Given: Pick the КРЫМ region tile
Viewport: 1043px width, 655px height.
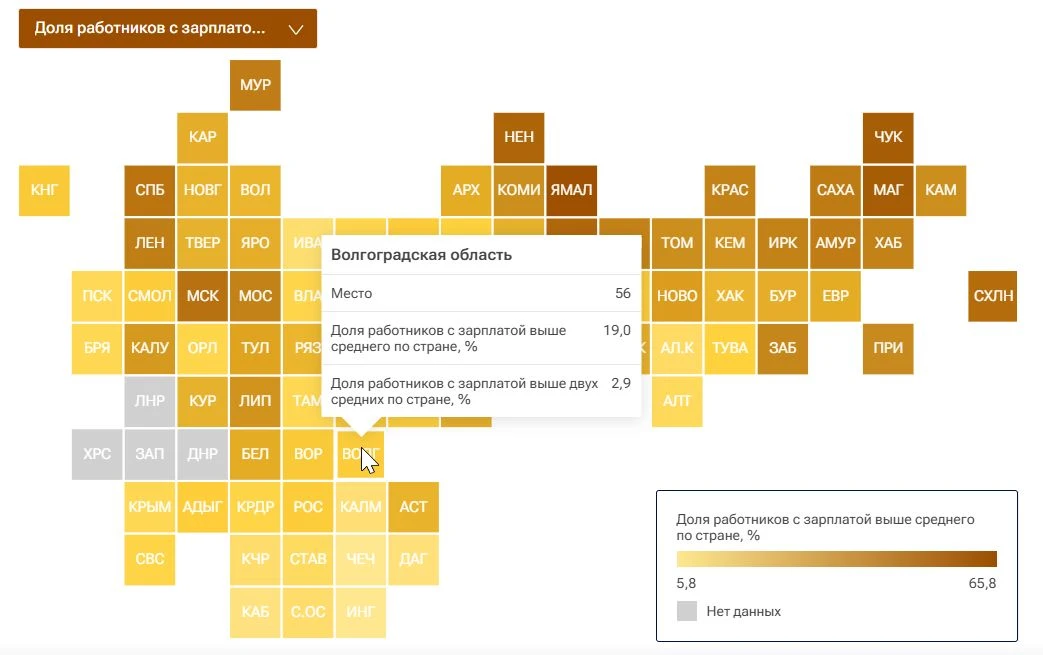Looking at the screenshot, I should tap(150, 507).
